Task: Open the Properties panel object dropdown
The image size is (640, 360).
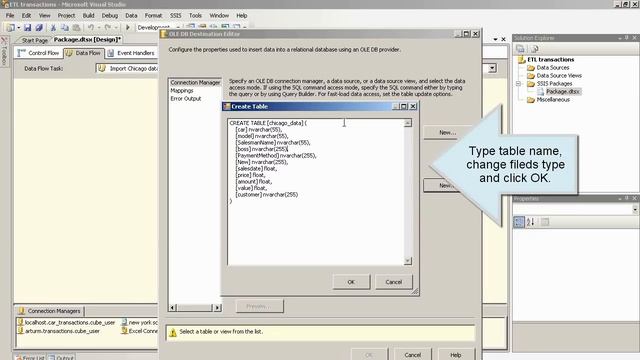Action: coord(635,209)
